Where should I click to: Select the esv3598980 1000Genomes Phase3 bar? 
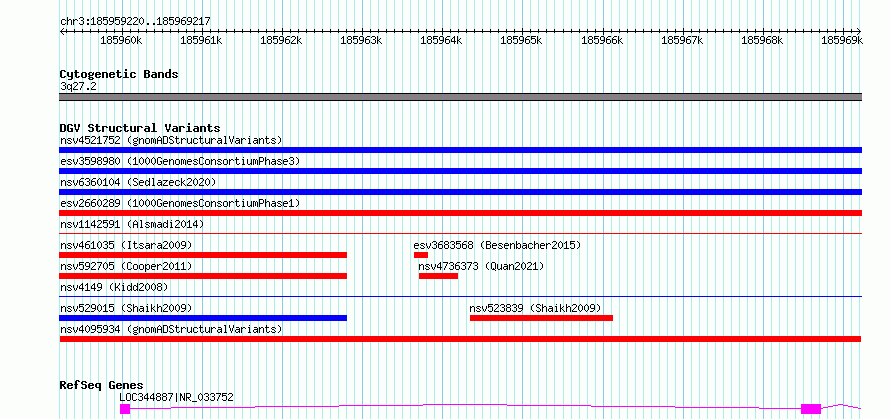pos(460,171)
